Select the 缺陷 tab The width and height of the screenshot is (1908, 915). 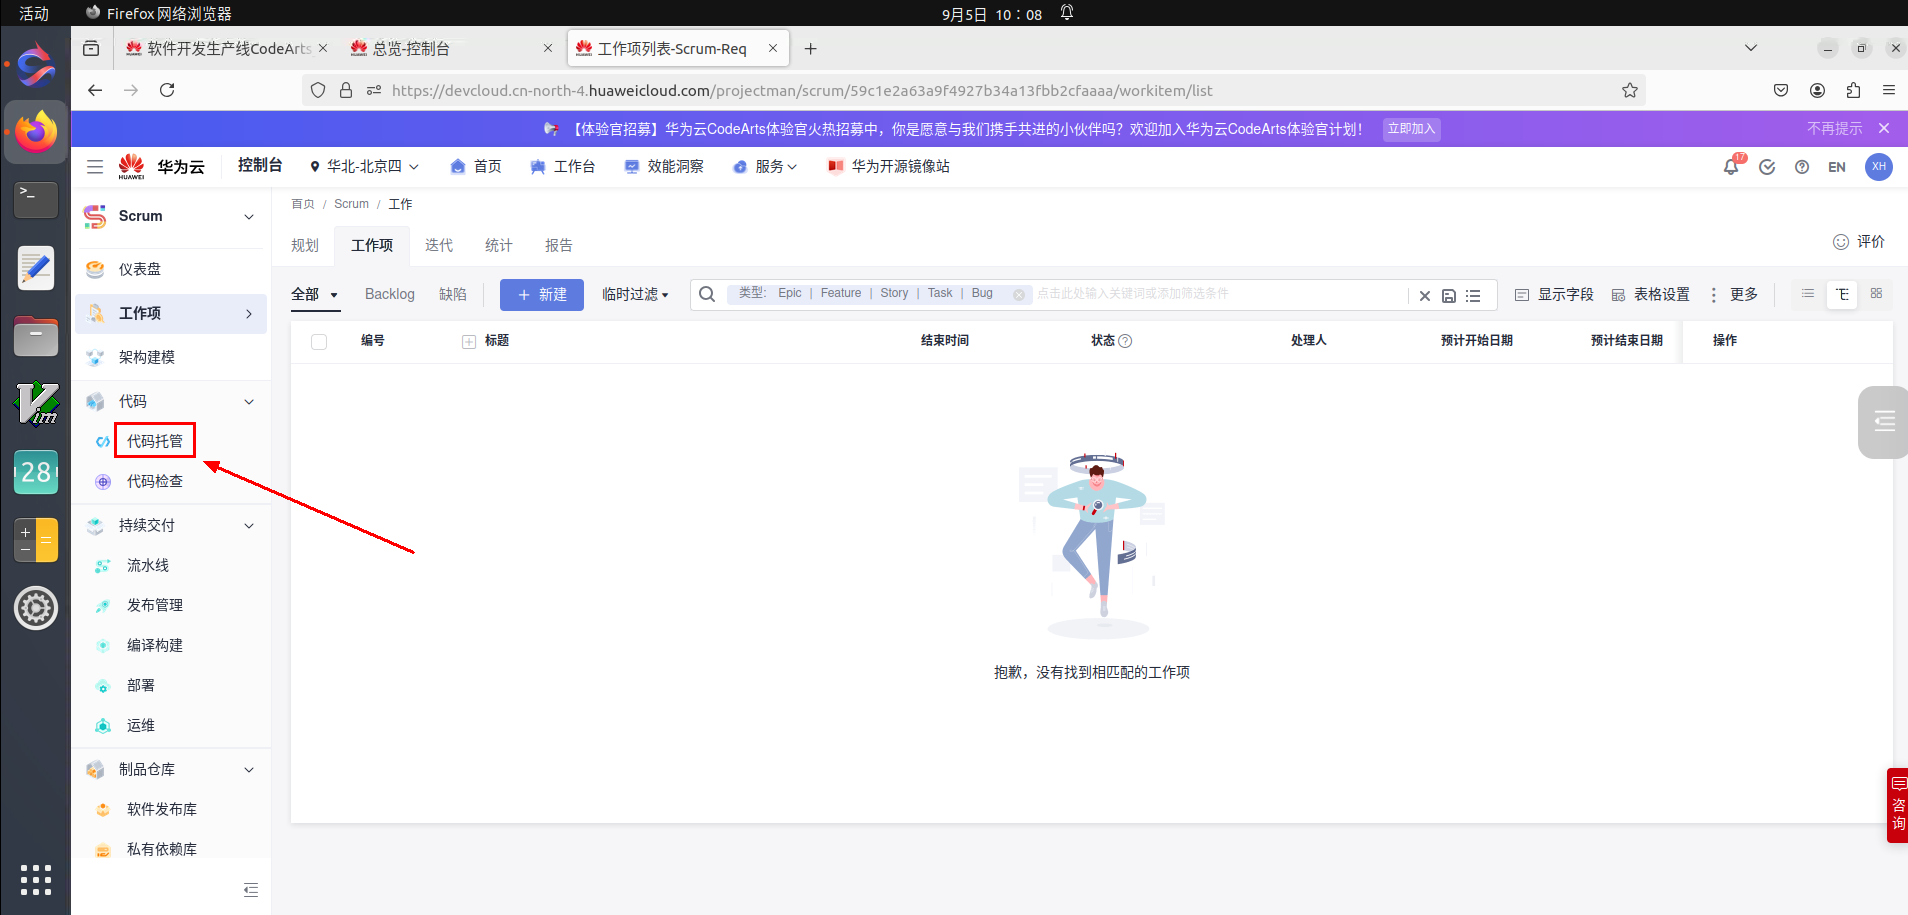[453, 294]
